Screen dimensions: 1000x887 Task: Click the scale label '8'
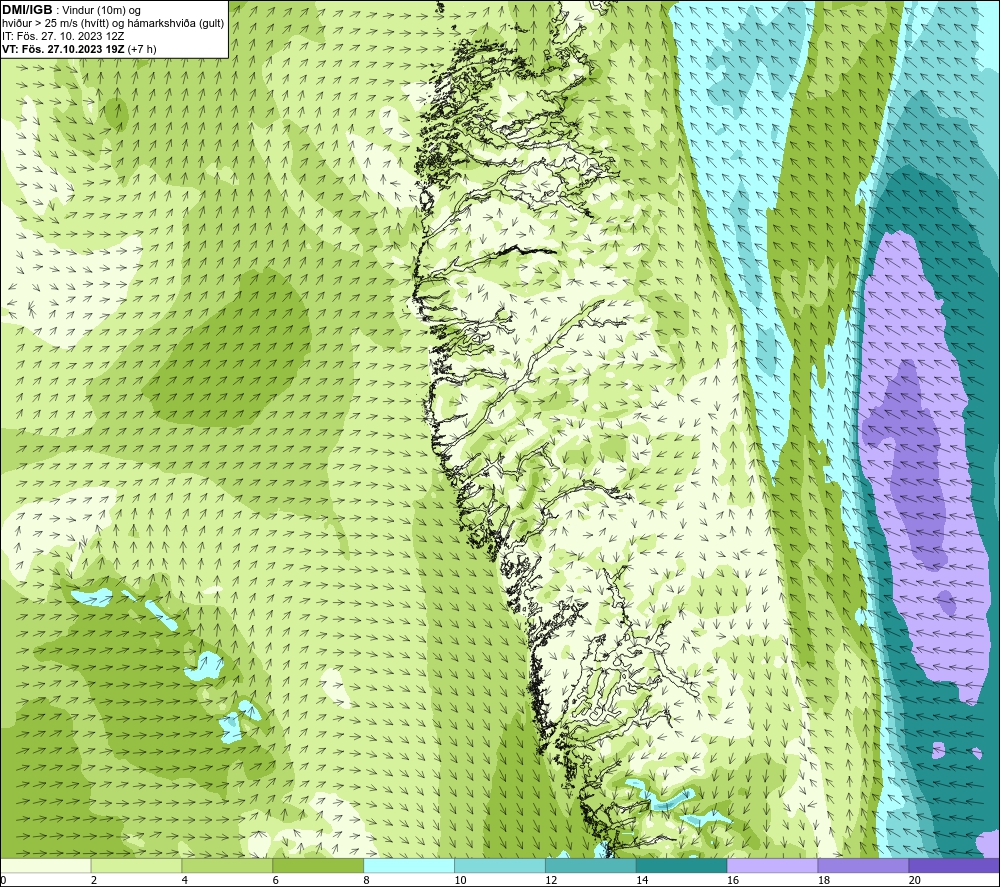pos(366,881)
